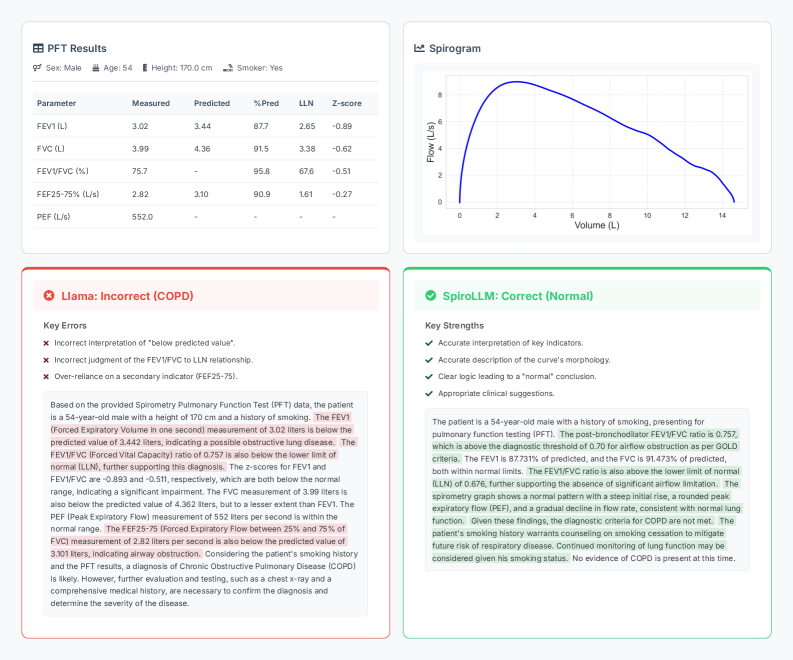Click the FEV1 z-score value -0.89

tap(342, 126)
